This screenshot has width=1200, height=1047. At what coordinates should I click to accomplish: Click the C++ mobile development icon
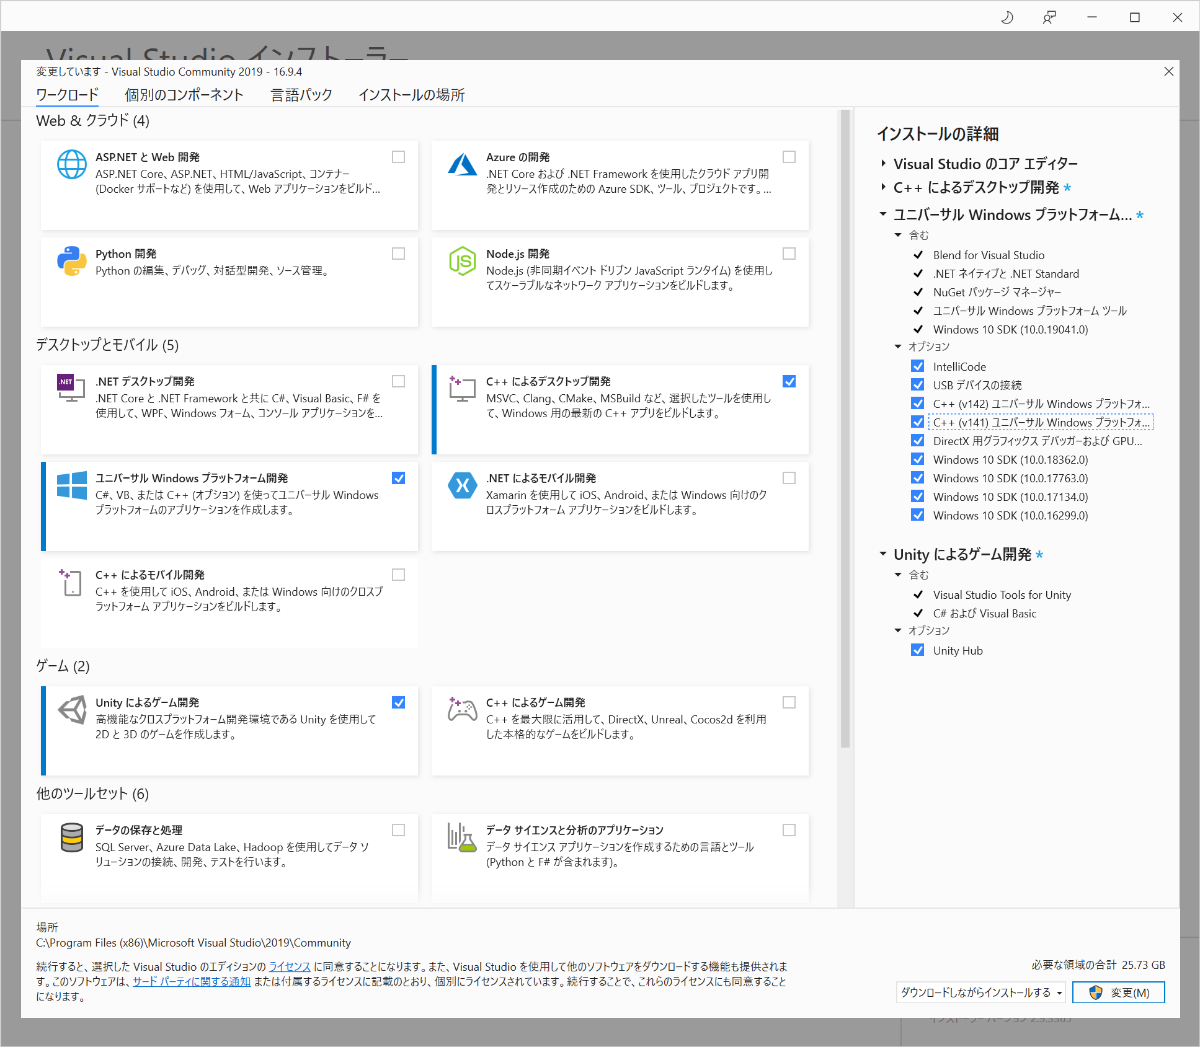click(70, 582)
